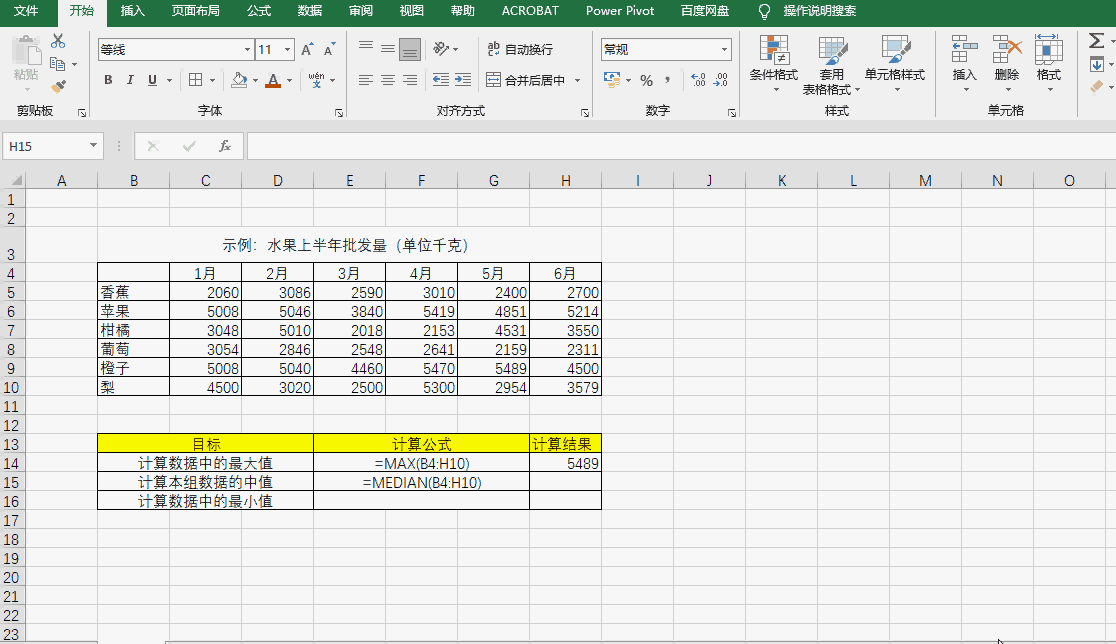Select cell containing =MEDIAN(B4:H10)
This screenshot has height=644, width=1116.
click(x=421, y=482)
